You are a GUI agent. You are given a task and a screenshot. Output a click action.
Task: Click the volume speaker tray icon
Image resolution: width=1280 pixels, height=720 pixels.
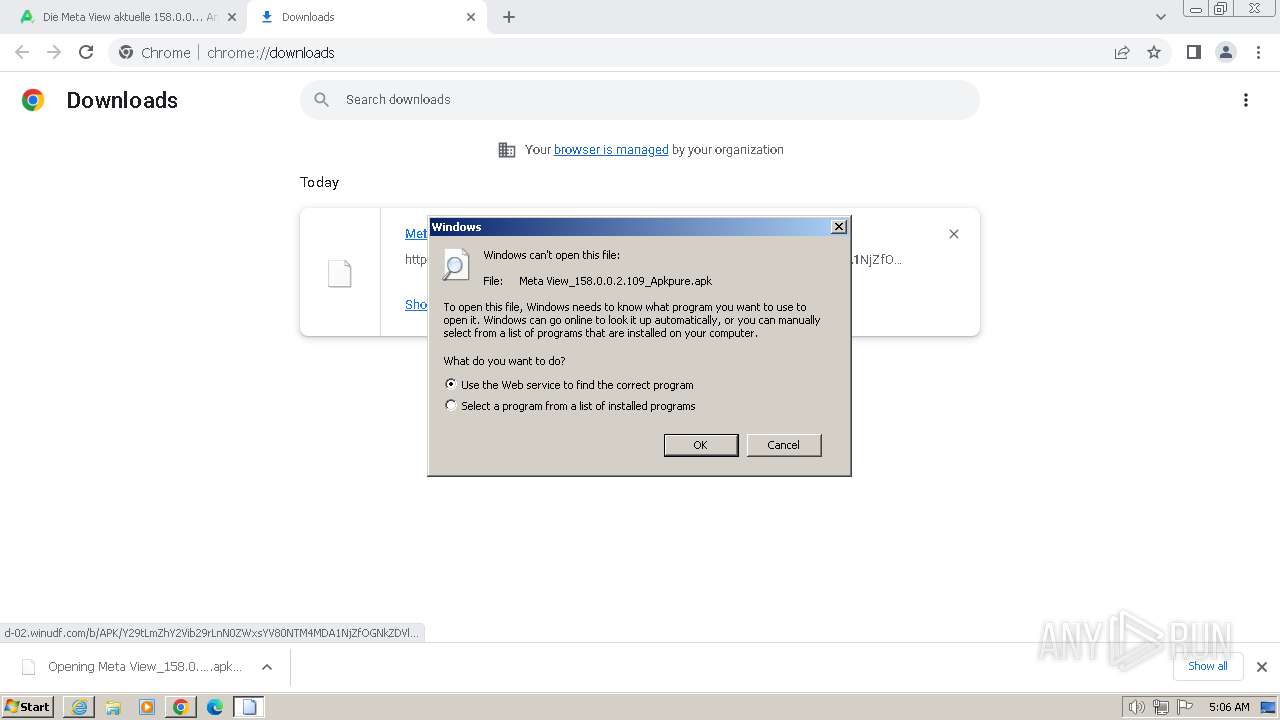[1136, 707]
